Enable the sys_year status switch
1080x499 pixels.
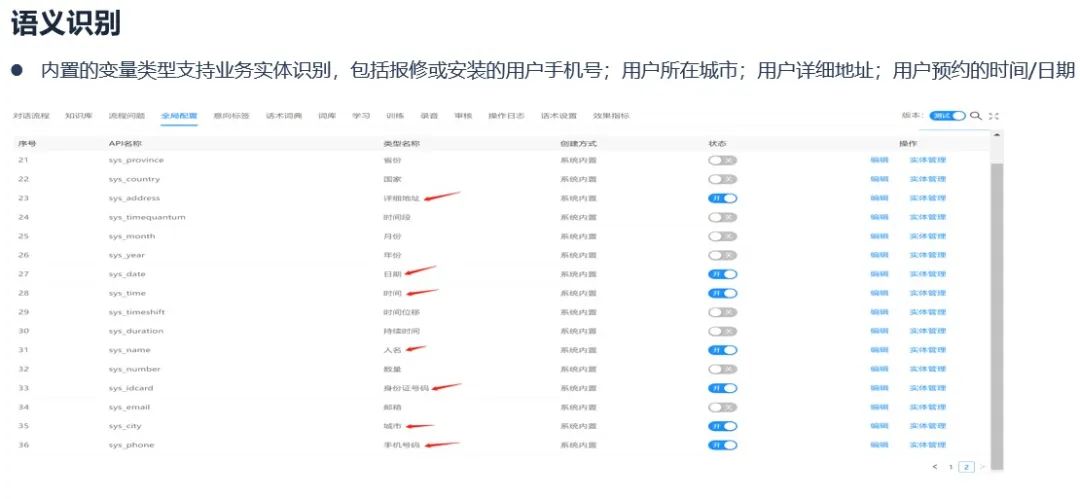723,255
